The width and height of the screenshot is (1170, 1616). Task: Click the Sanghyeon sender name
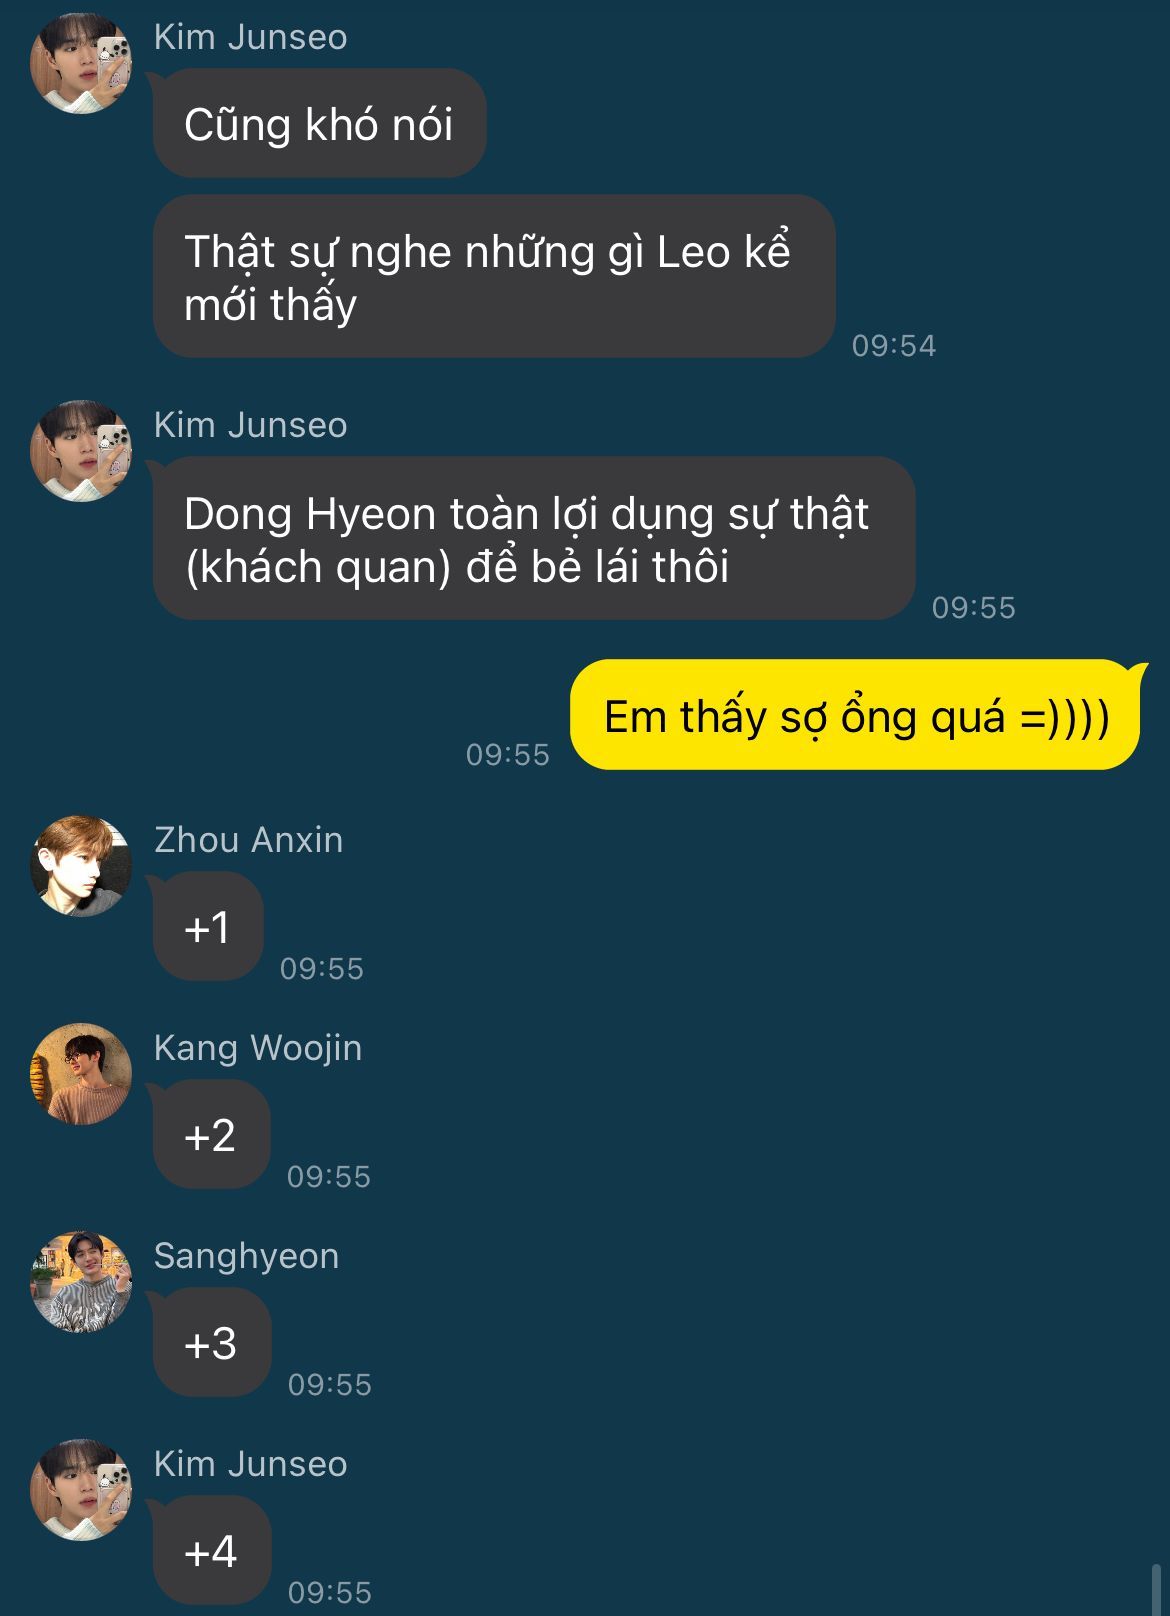click(247, 1256)
